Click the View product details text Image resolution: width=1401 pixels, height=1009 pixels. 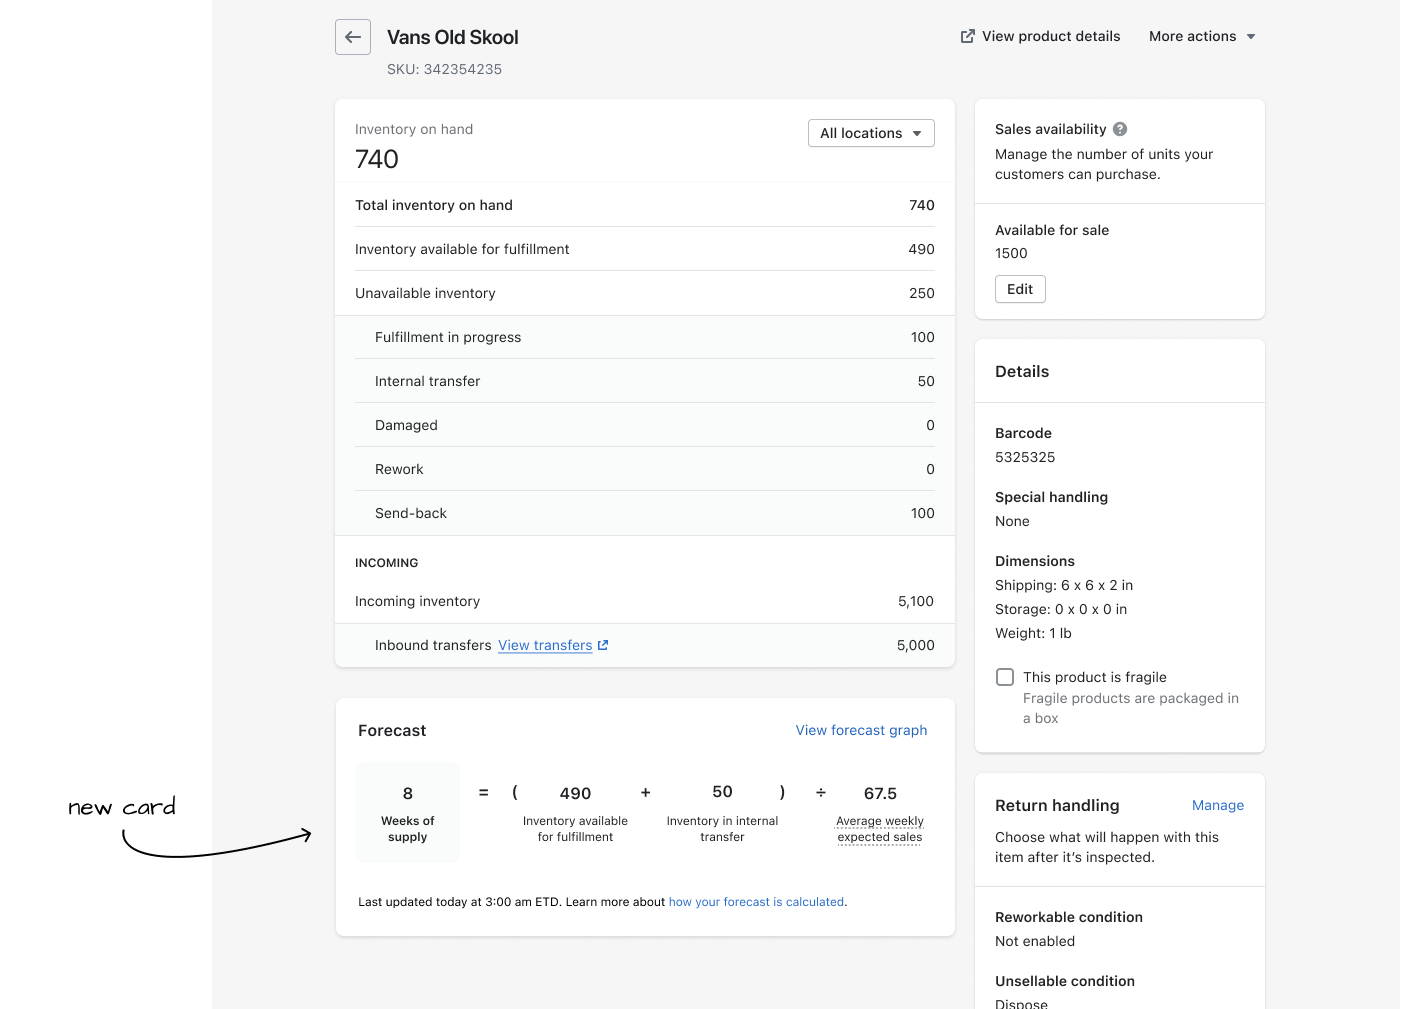tap(1050, 36)
